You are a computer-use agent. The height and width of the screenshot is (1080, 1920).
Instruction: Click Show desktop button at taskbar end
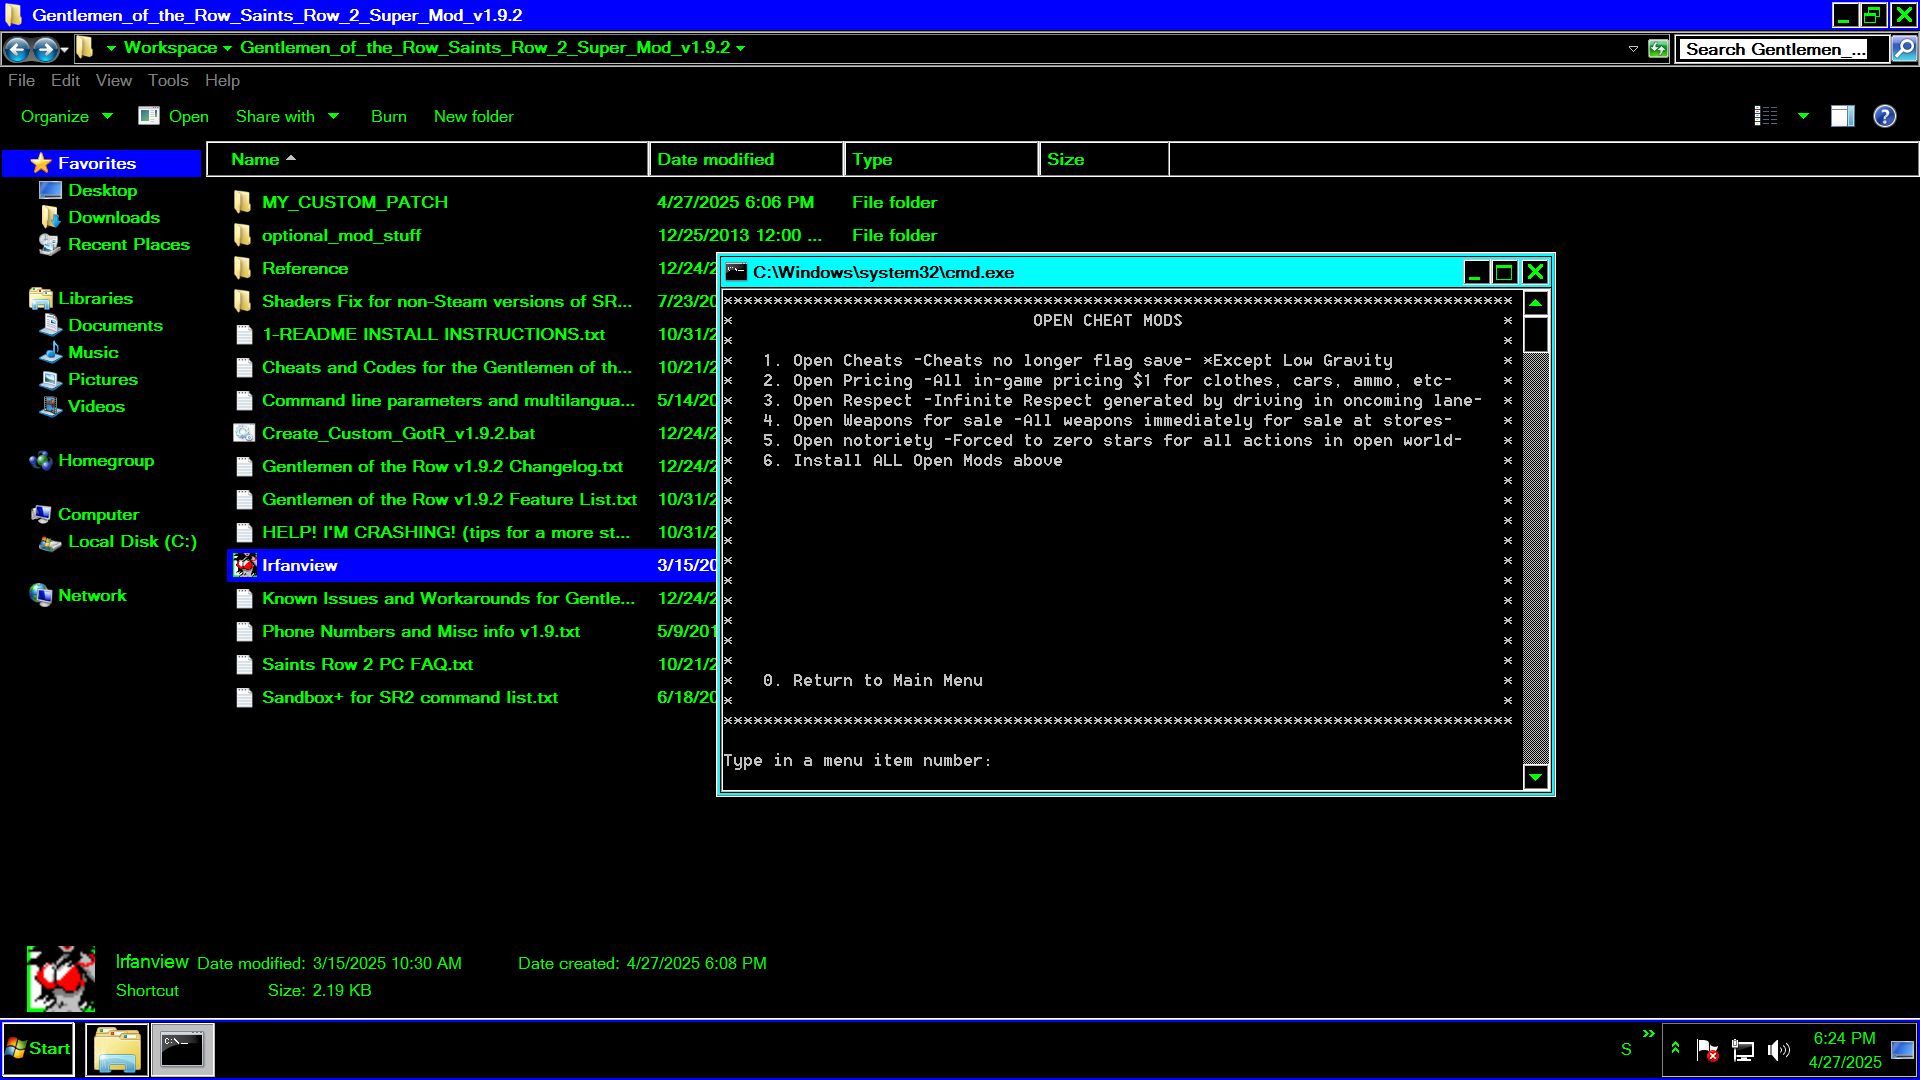tap(1904, 1050)
